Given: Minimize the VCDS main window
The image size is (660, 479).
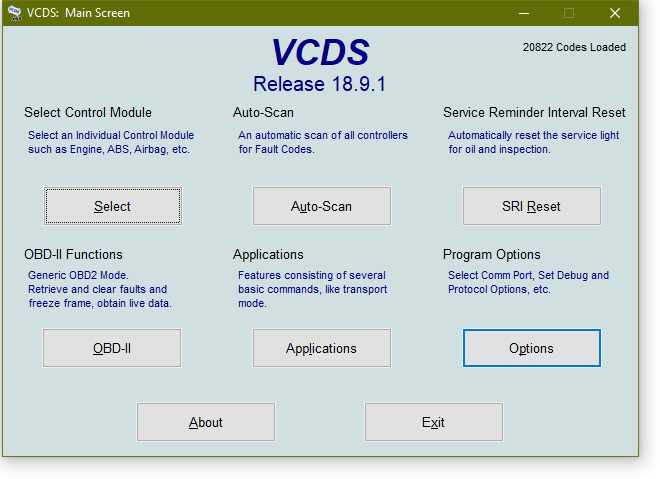Looking at the screenshot, I should (524, 13).
